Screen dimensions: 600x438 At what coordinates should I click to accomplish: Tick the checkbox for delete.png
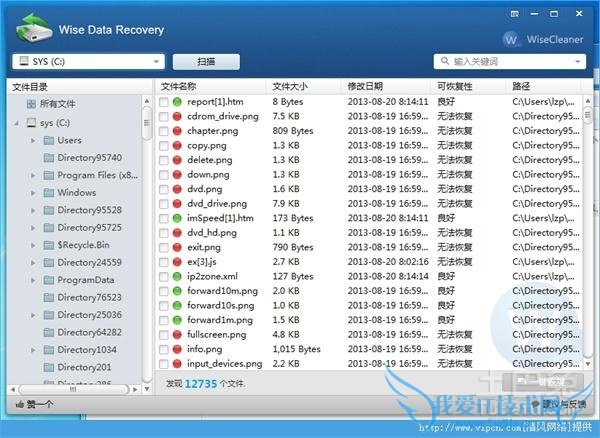(163, 160)
